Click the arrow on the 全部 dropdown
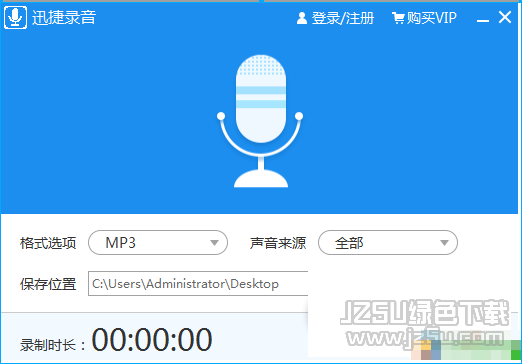The width and height of the screenshot is (522, 364). click(444, 243)
